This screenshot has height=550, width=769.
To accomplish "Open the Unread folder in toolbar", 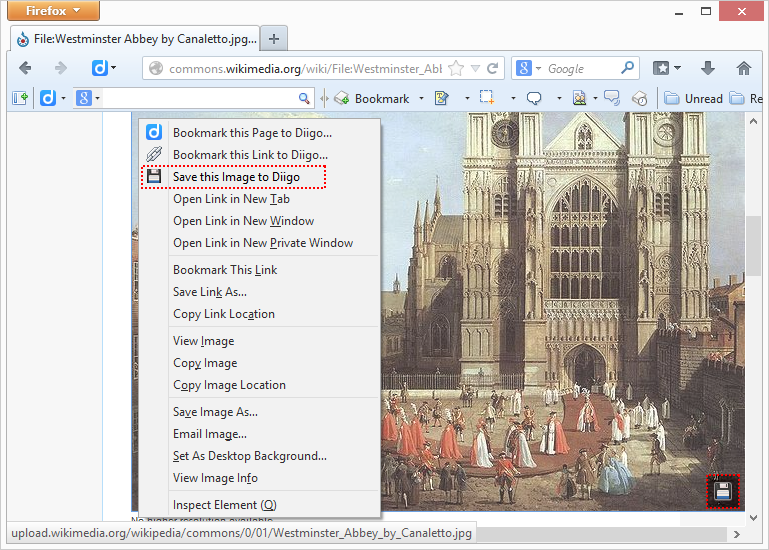I will click(x=693, y=99).
